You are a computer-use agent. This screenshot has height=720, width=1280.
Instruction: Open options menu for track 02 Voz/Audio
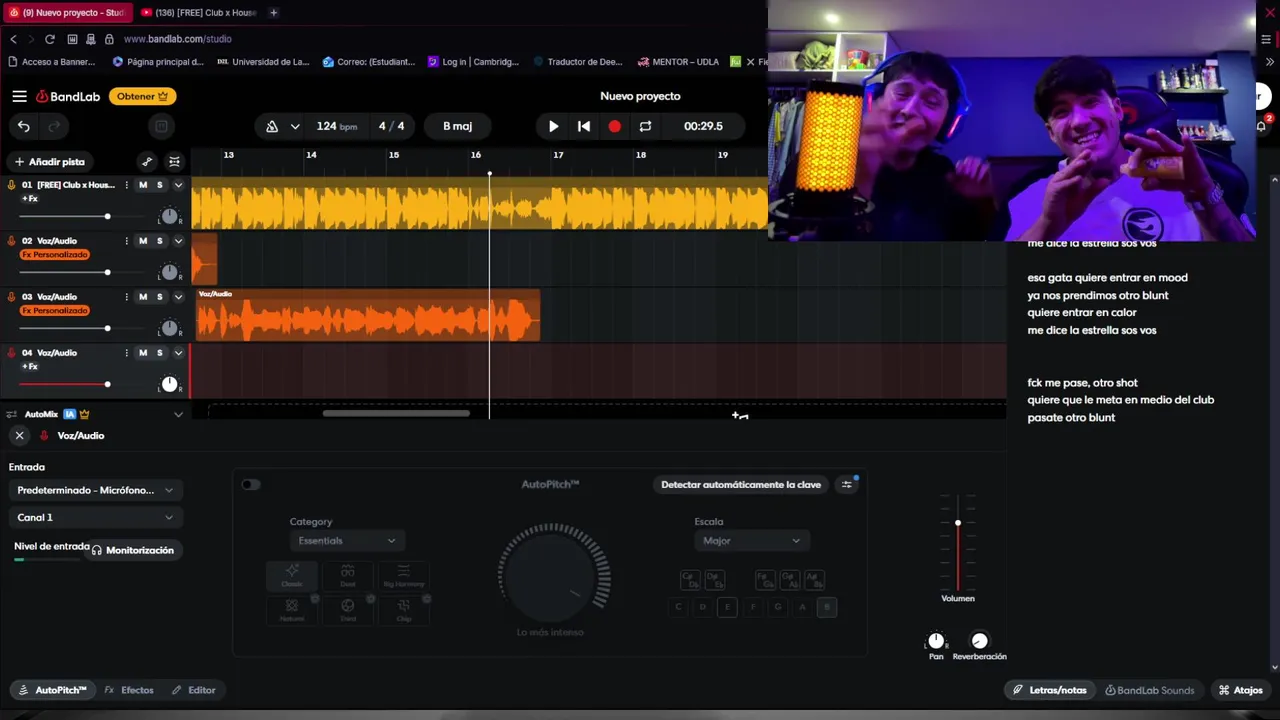click(126, 241)
